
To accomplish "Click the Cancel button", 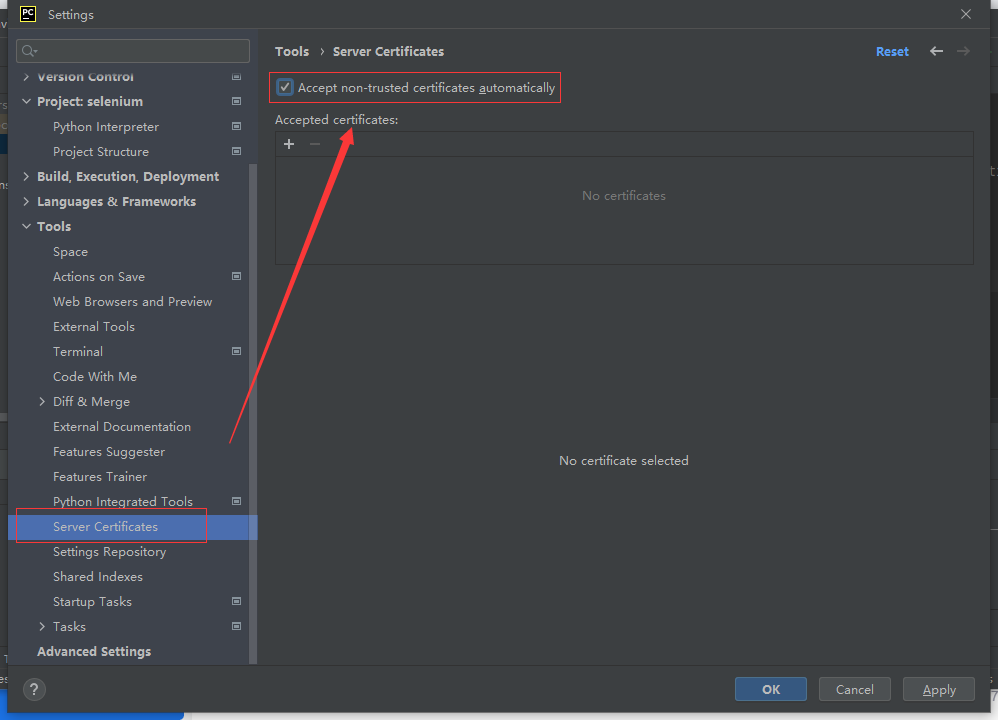I will tap(854, 689).
